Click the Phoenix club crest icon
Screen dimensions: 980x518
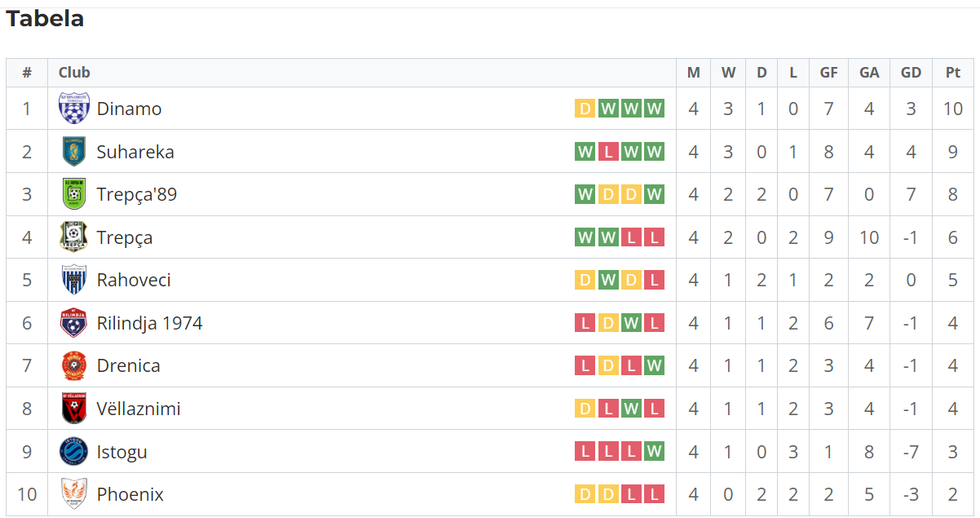pos(74,494)
